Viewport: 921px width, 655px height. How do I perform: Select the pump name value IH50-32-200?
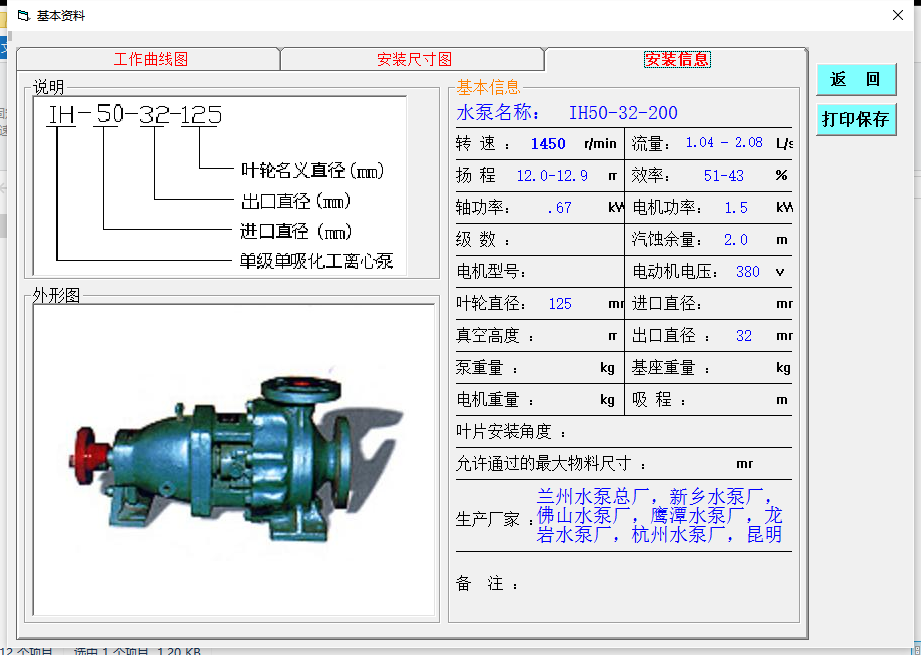[623, 113]
